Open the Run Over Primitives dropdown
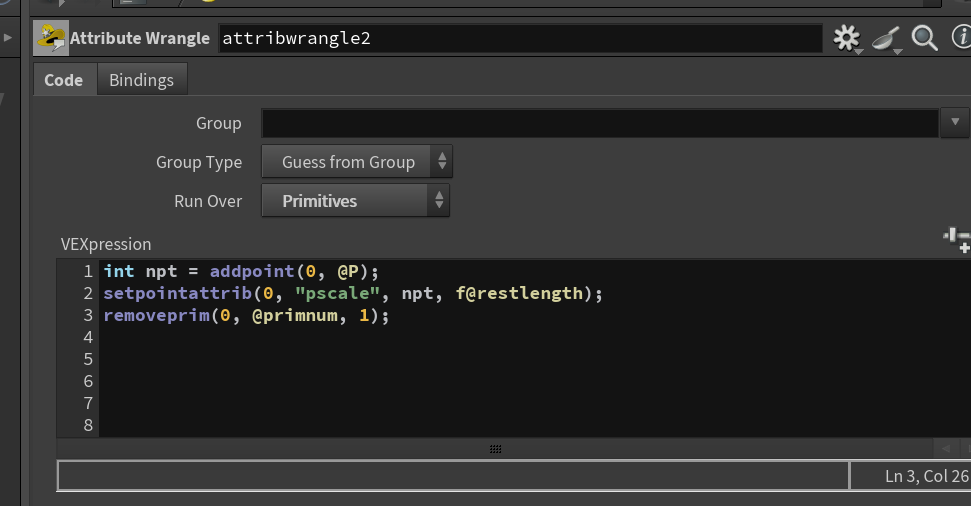The image size is (971, 506). click(355, 201)
